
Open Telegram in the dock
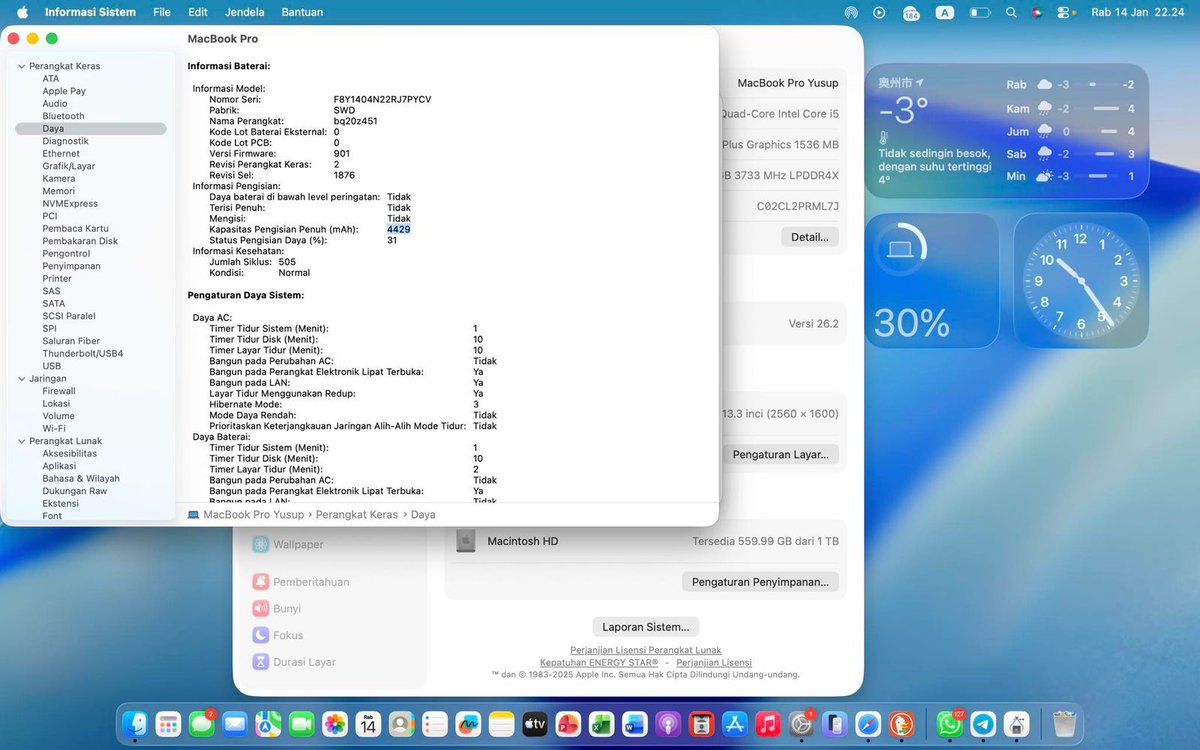tap(983, 724)
